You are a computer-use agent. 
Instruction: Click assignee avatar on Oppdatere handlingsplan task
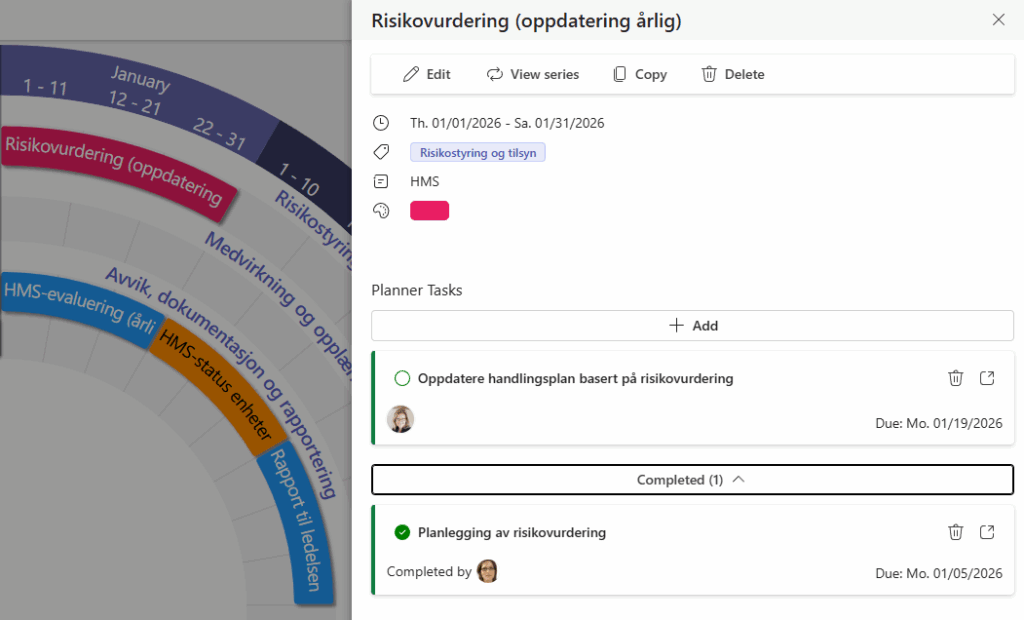tap(401, 419)
